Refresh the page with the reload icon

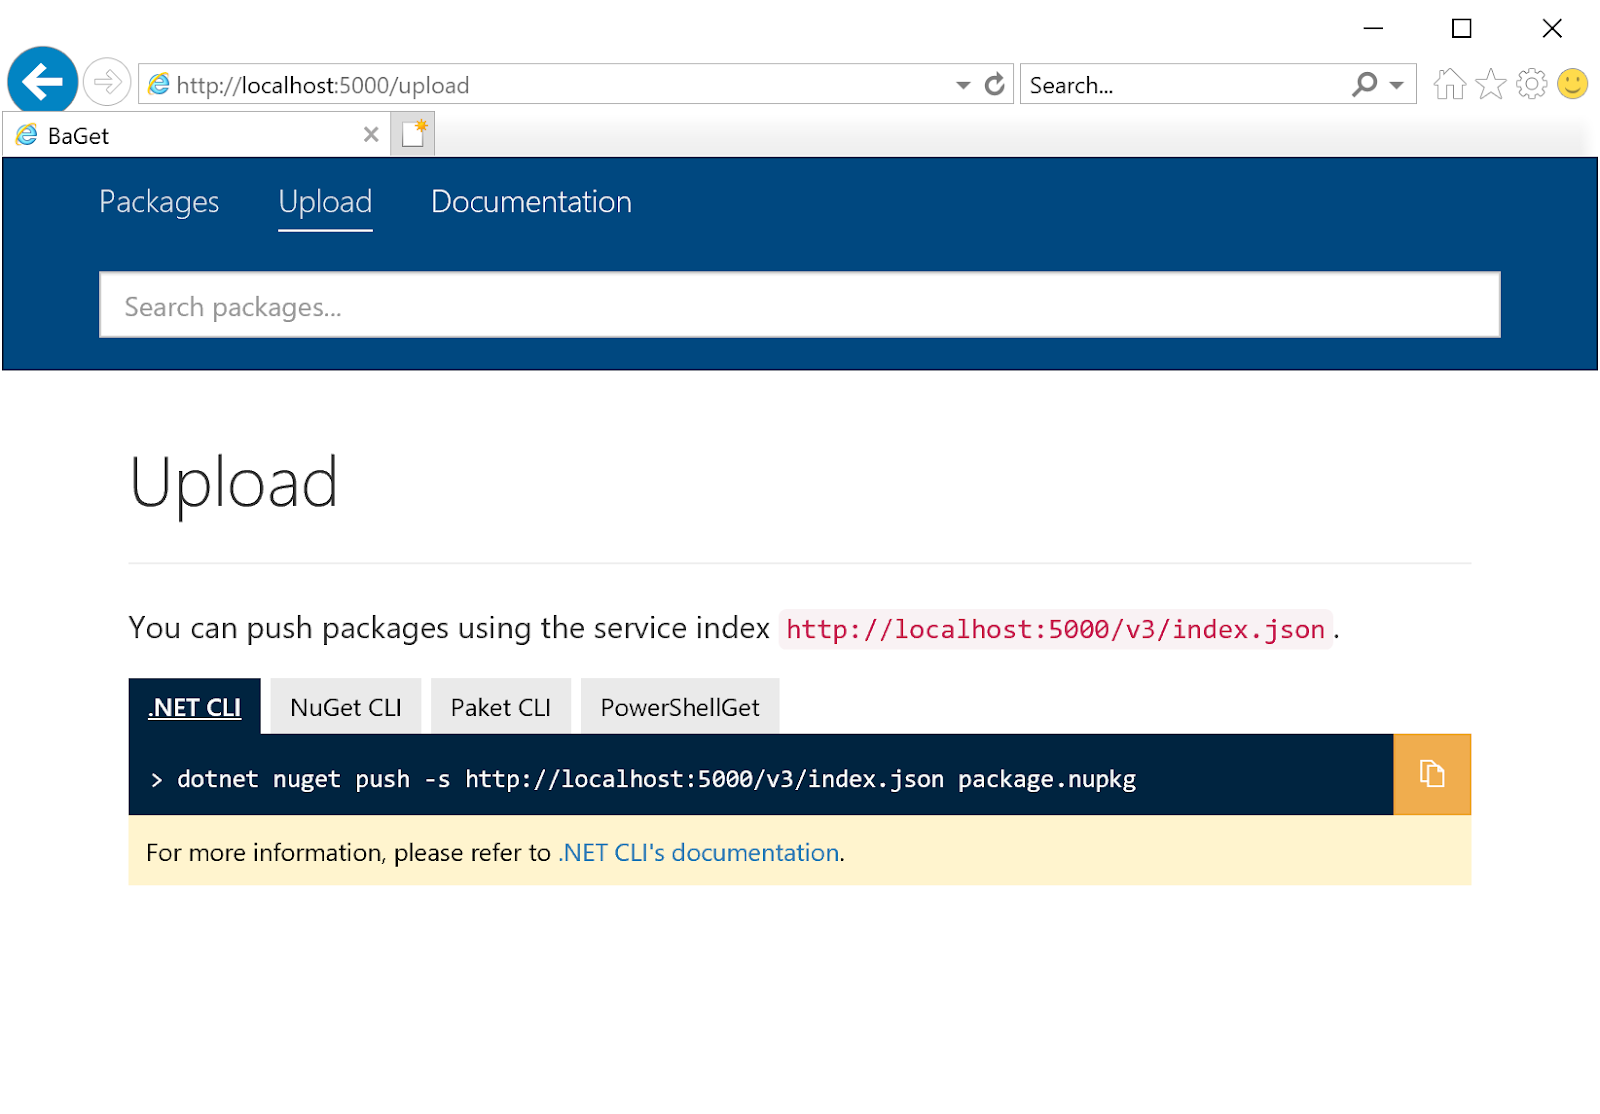click(x=994, y=85)
